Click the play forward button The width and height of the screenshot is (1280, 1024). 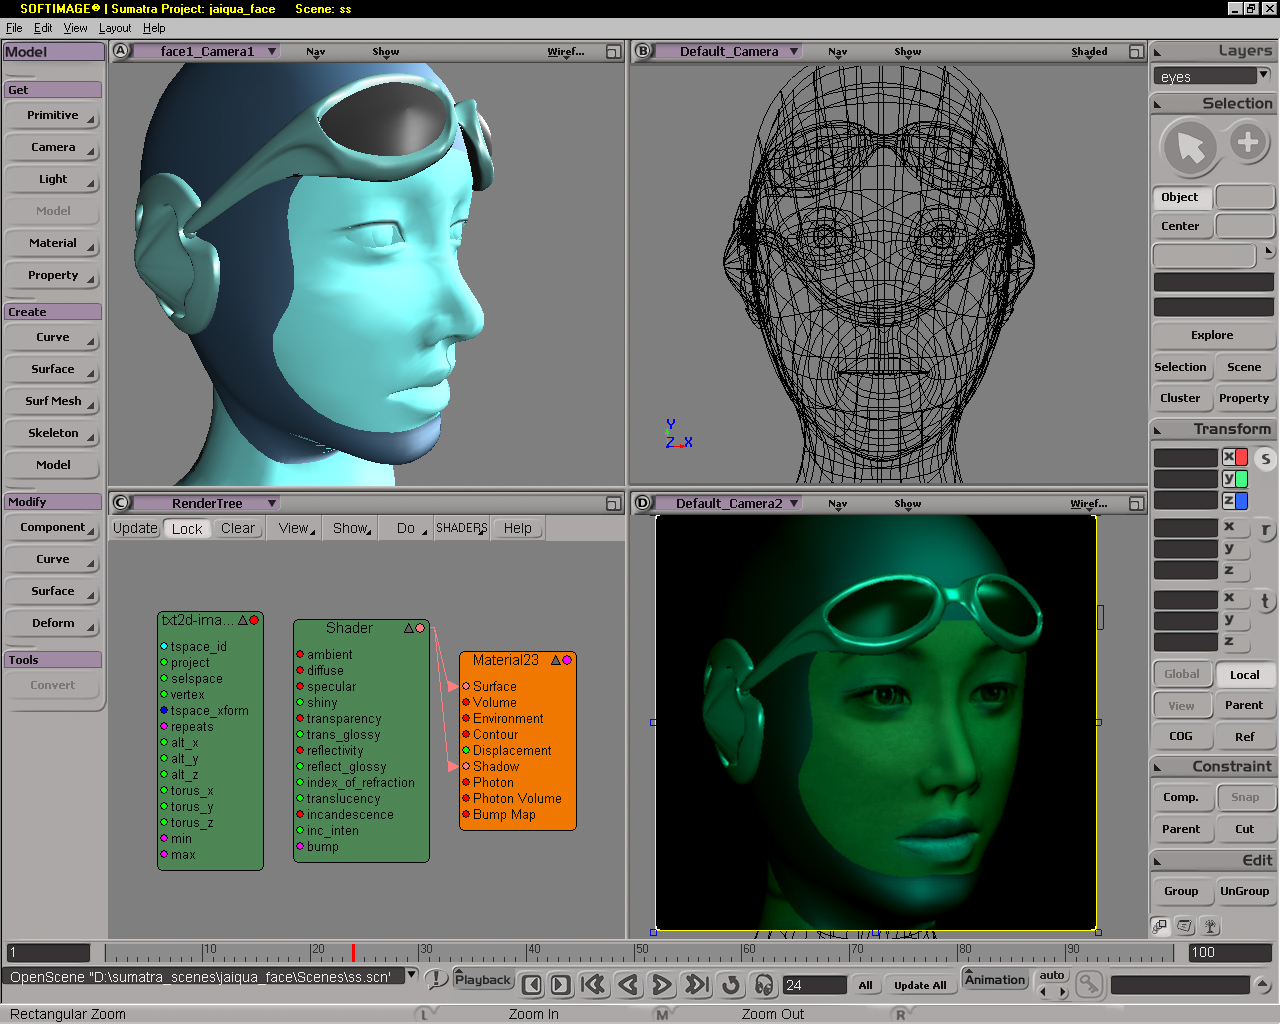661,985
